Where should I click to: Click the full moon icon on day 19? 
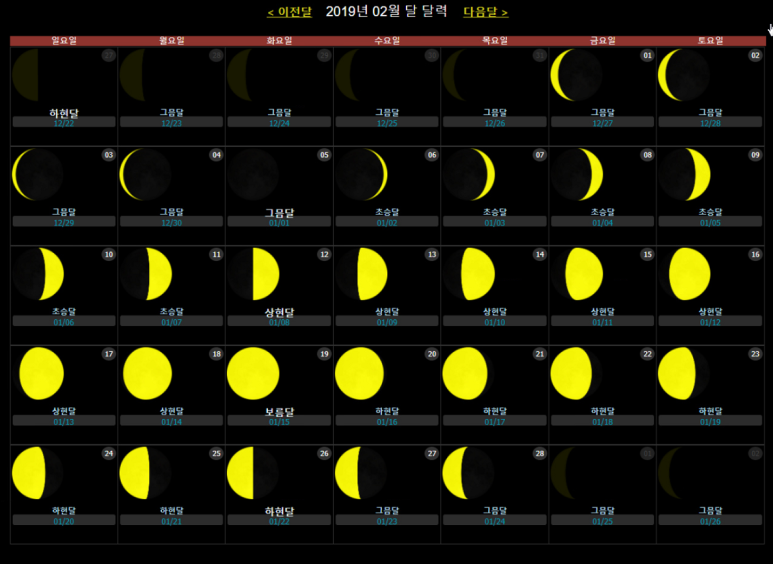click(x=253, y=374)
